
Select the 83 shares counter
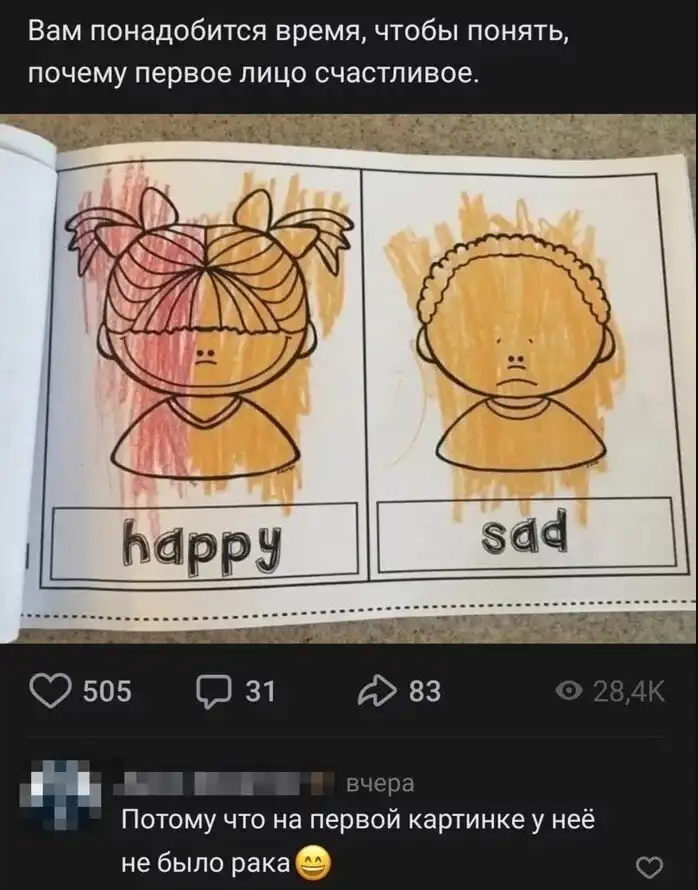tap(425, 691)
